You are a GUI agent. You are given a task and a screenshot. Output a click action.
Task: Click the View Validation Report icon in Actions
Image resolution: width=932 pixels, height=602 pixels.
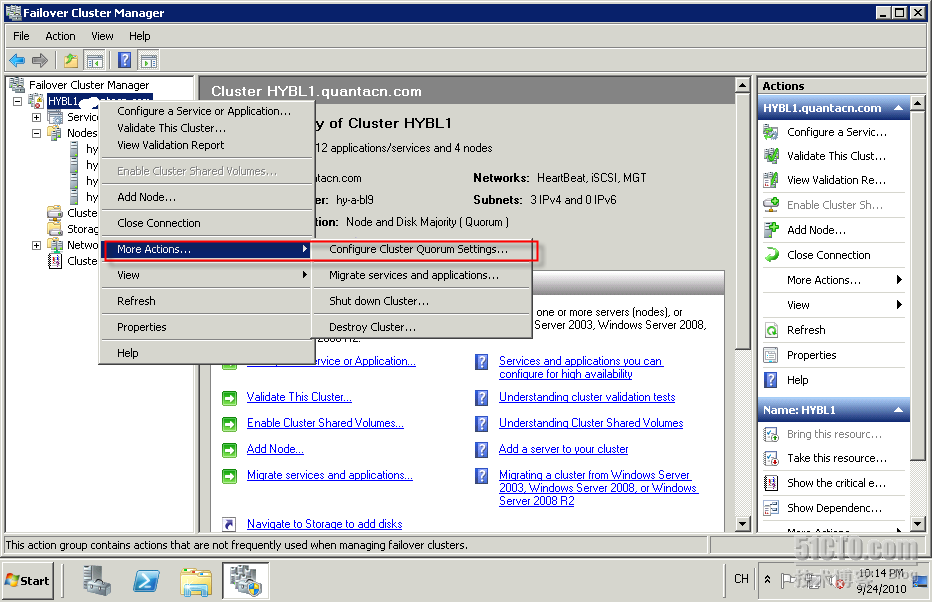tap(771, 179)
